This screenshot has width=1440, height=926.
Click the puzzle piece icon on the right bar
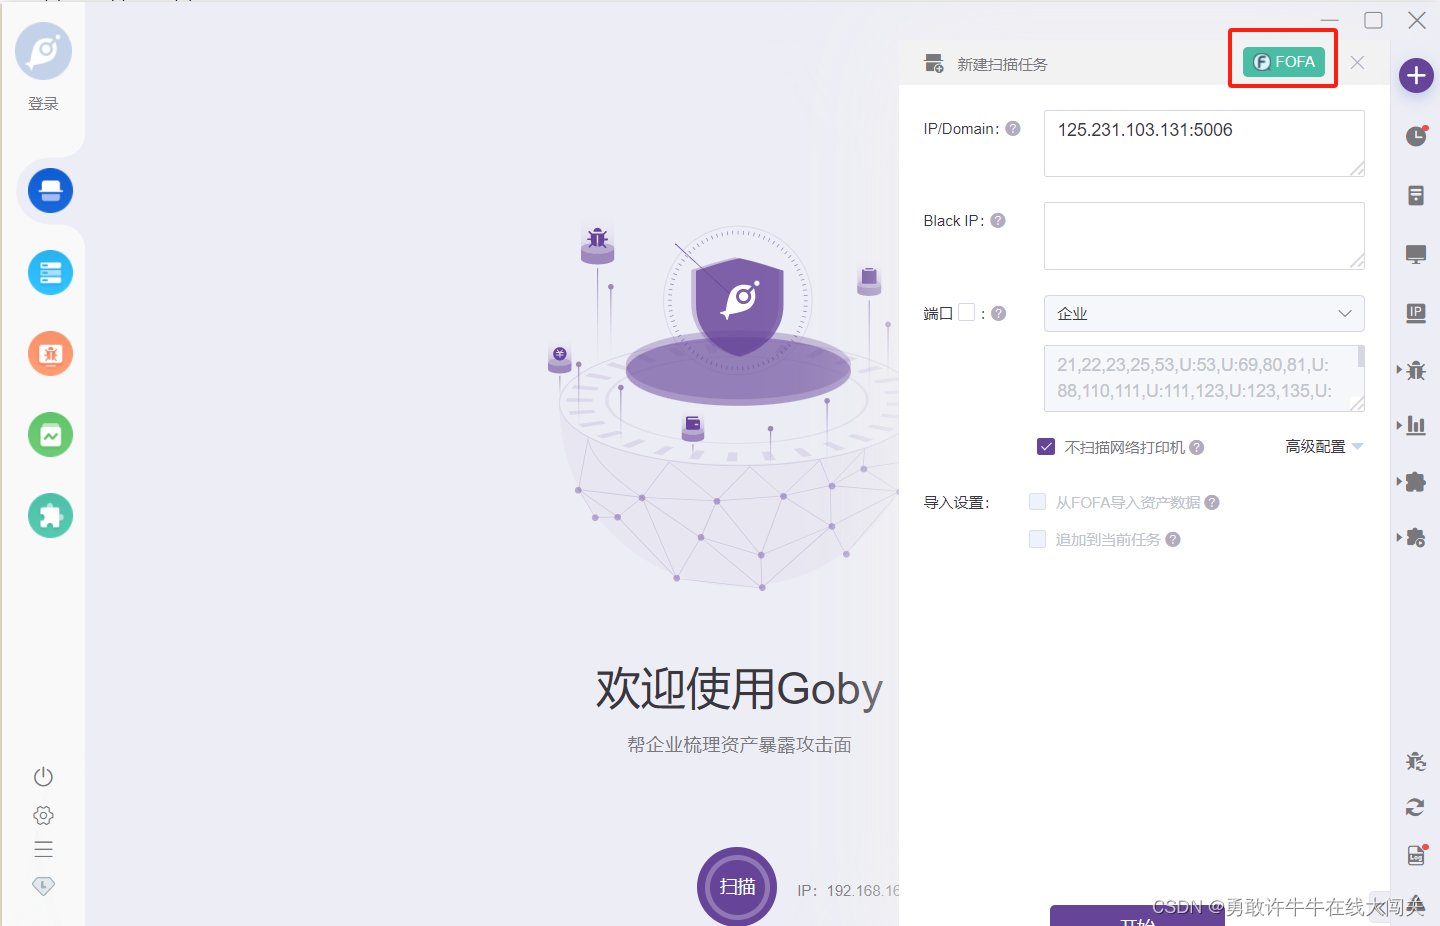point(1416,481)
